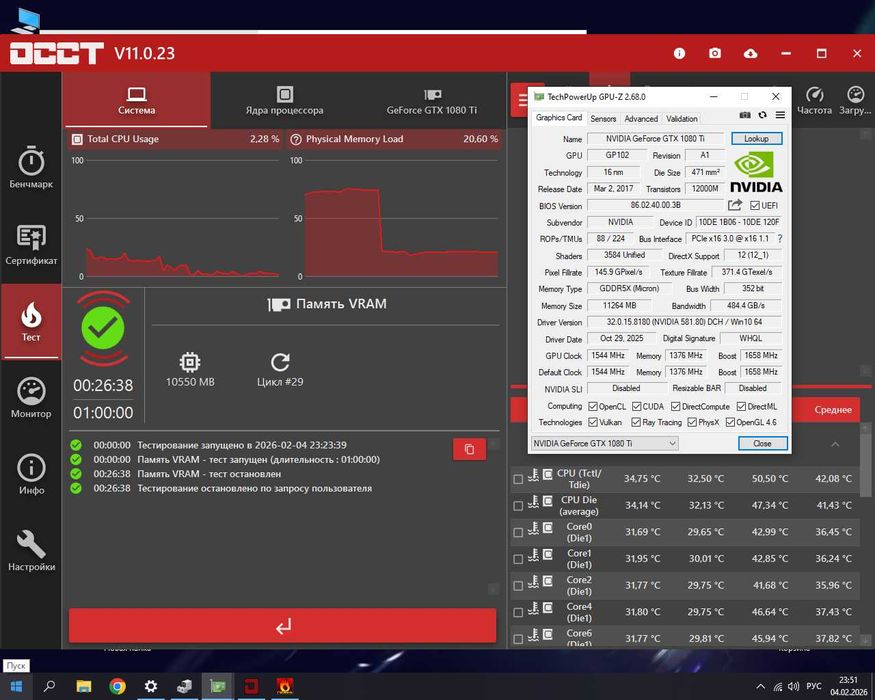Toggle the DirectCompute checkbox
This screenshot has height=700, width=875.
click(676, 406)
